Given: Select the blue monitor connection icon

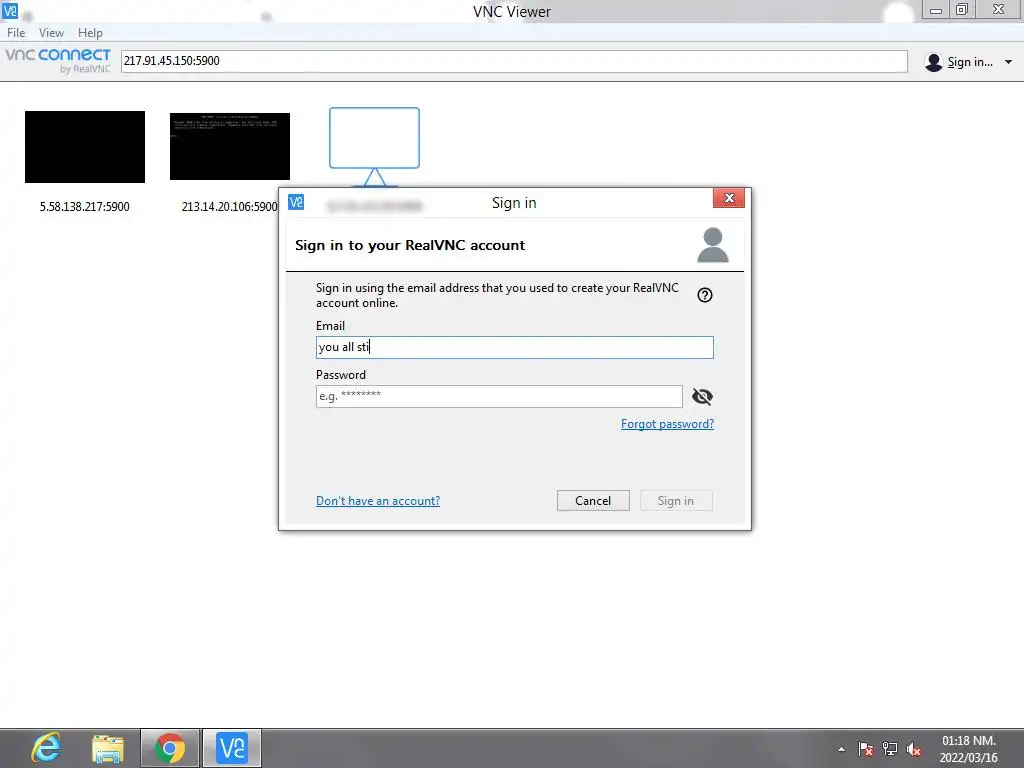Looking at the screenshot, I should tap(374, 147).
